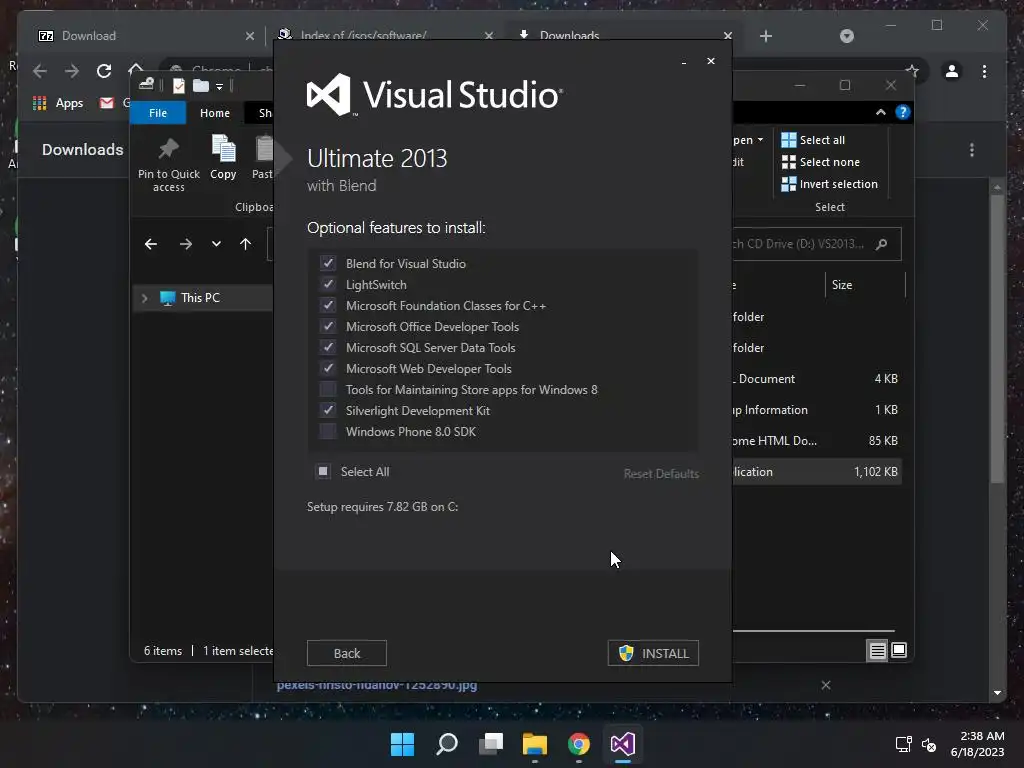Screen dimensions: 1024x768
Task: Open File Explorer from taskbar
Action: point(535,744)
